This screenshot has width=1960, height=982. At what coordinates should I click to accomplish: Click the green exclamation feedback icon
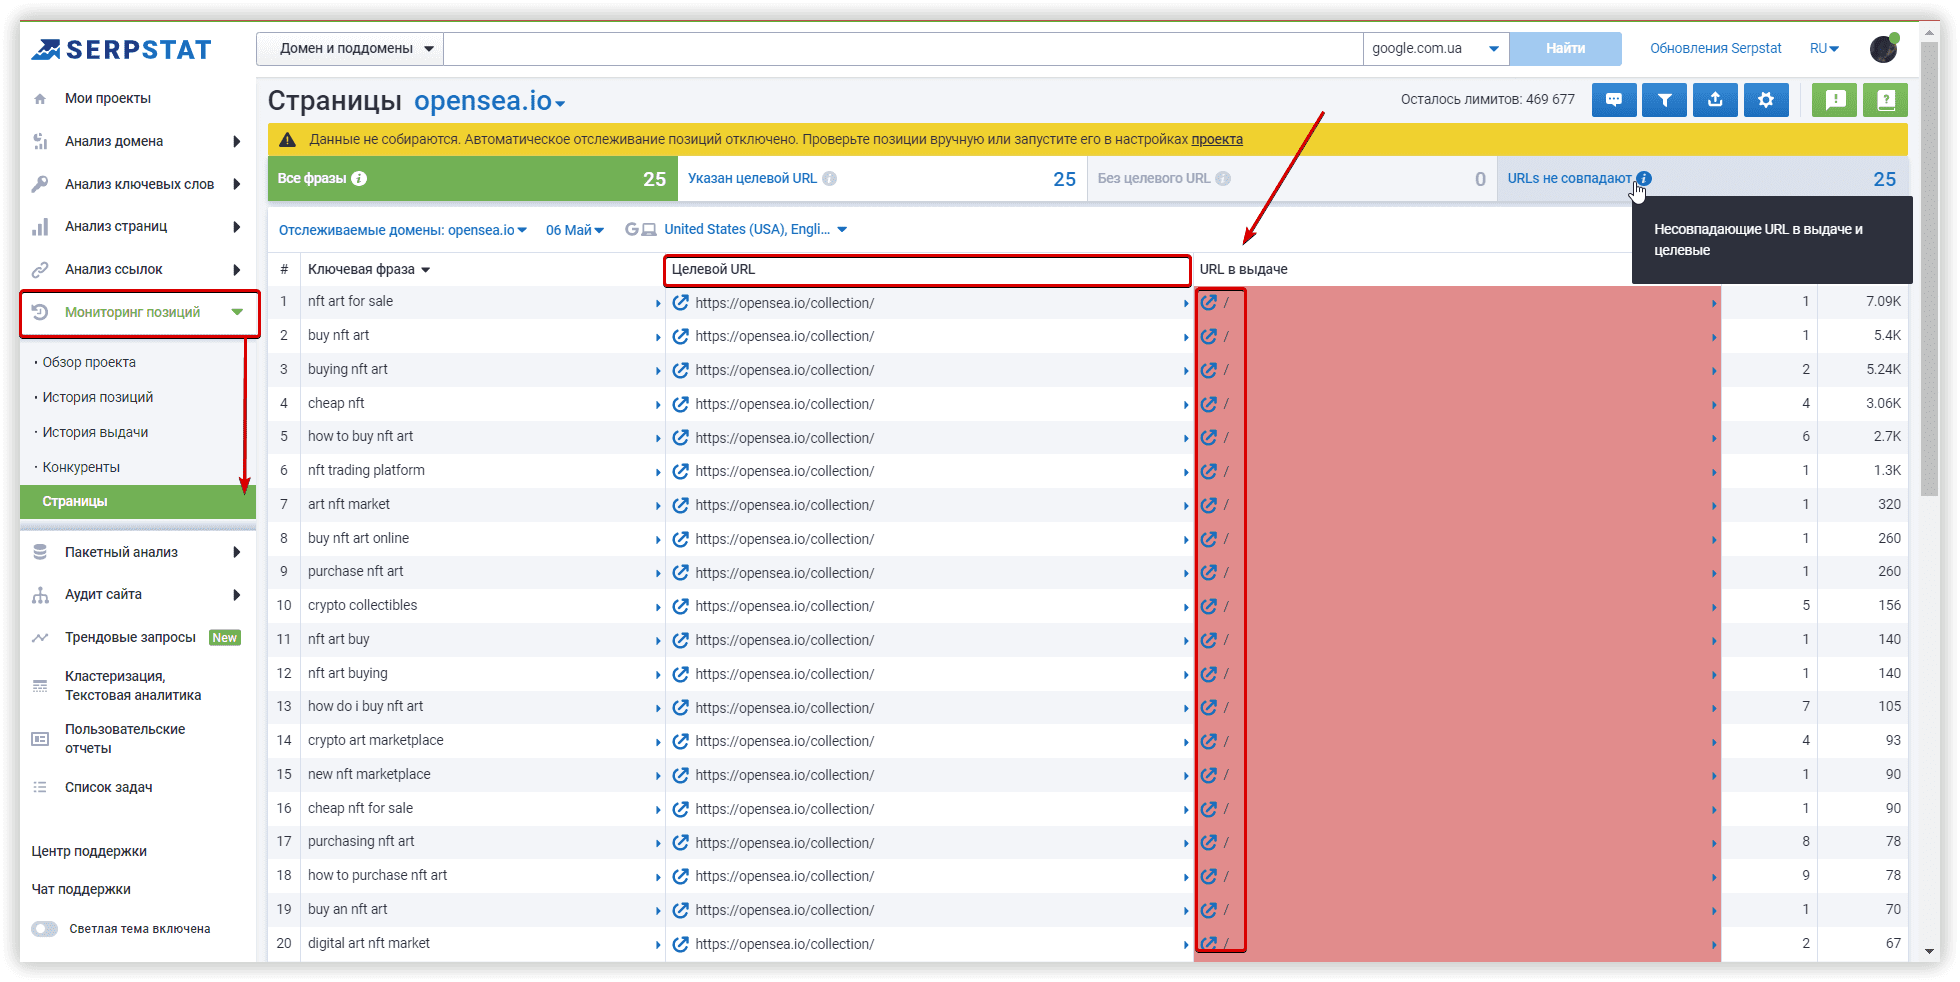coord(1835,100)
